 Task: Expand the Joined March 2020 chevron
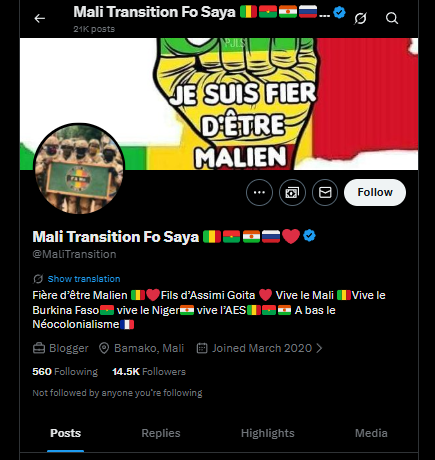point(319,348)
